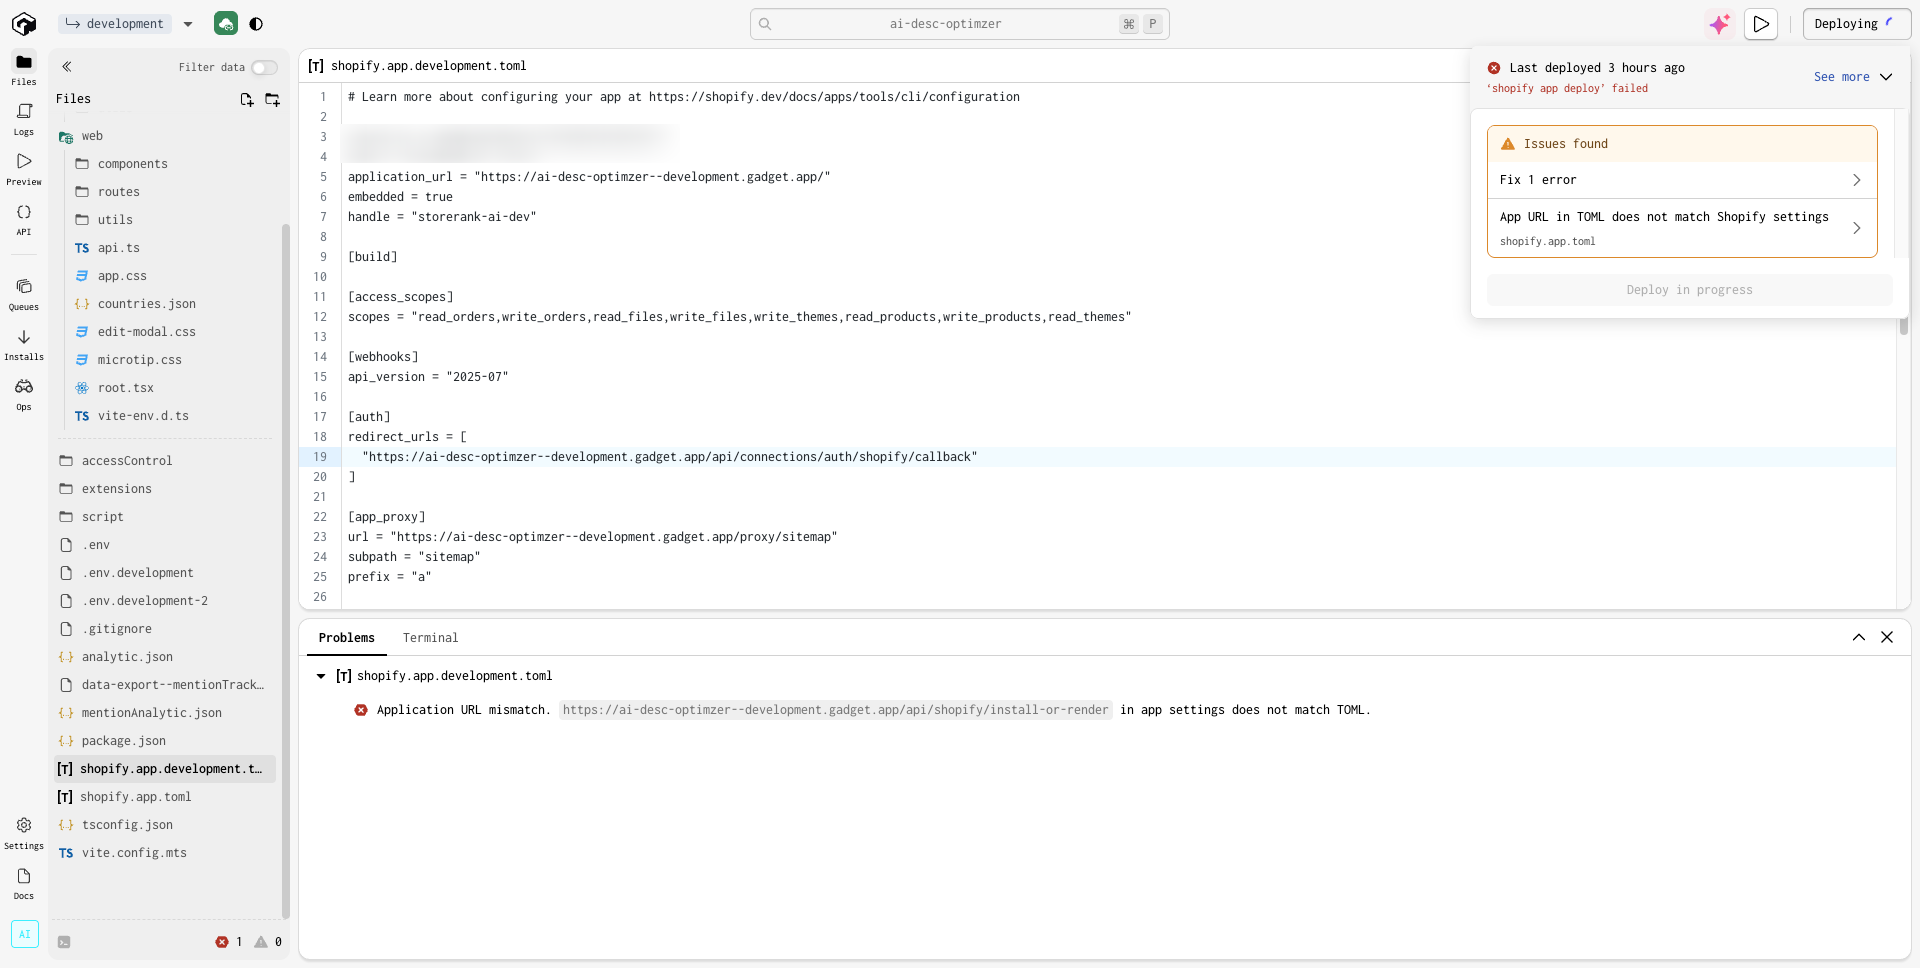This screenshot has width=1920, height=968.
Task: Open the App URL mismatch issue
Action: point(1681,228)
